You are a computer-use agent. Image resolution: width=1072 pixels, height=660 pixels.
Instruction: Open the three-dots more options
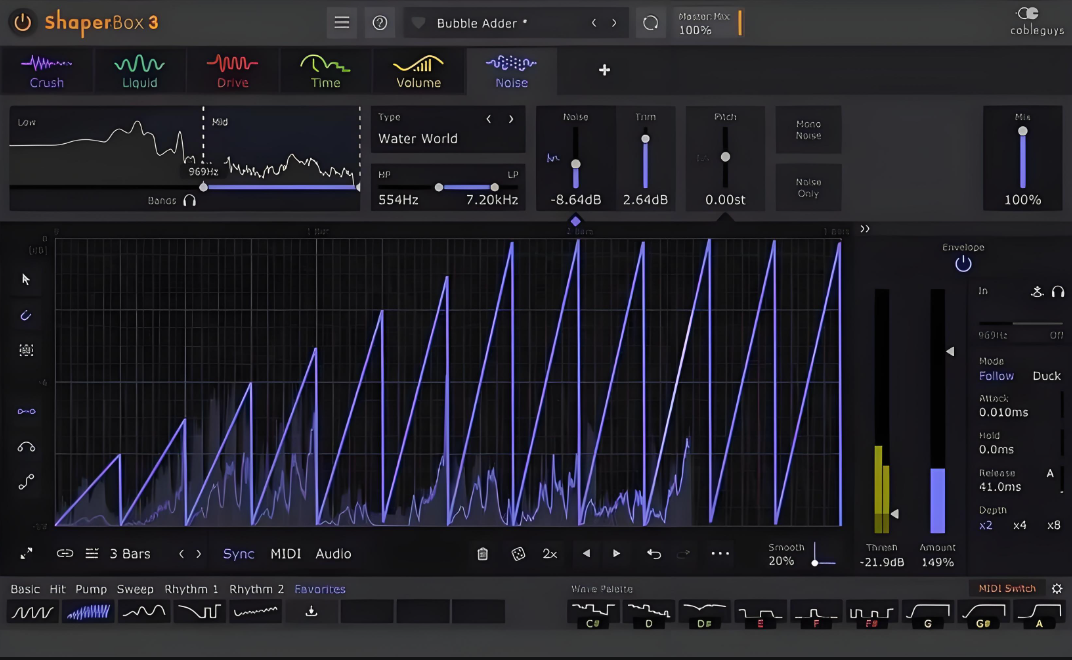pos(720,553)
